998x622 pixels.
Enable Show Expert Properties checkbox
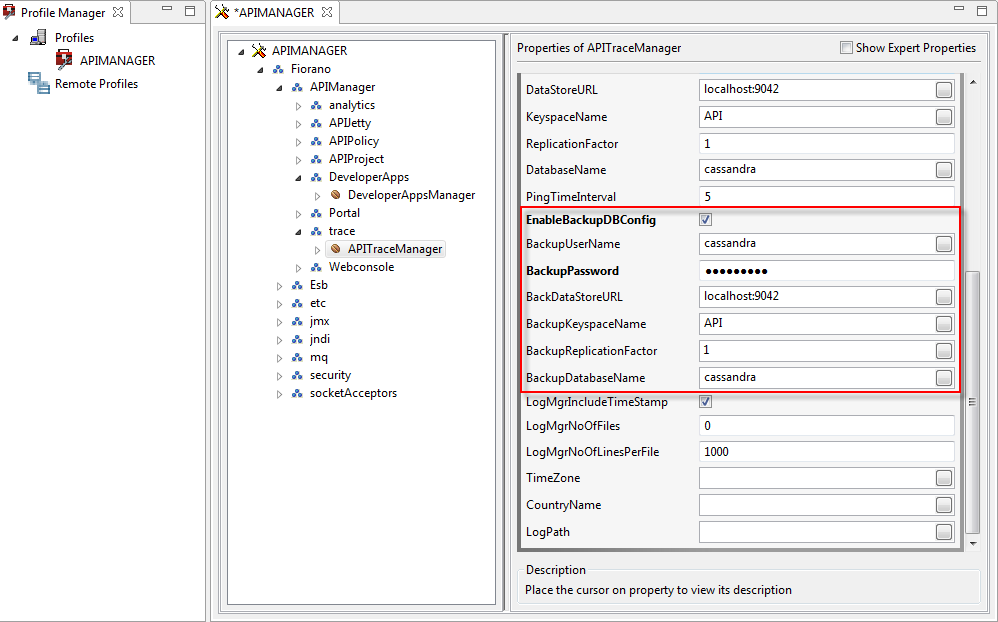[846, 48]
